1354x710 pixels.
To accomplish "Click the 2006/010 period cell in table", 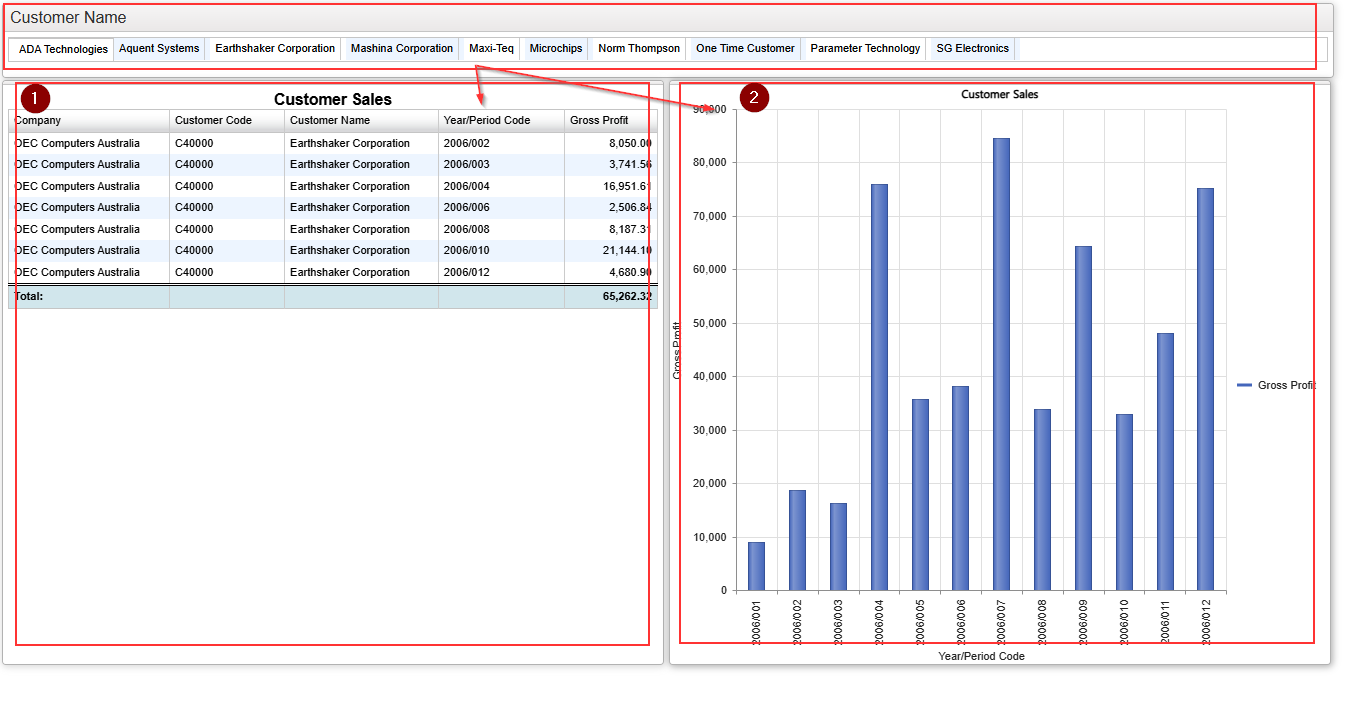I will (501, 251).
